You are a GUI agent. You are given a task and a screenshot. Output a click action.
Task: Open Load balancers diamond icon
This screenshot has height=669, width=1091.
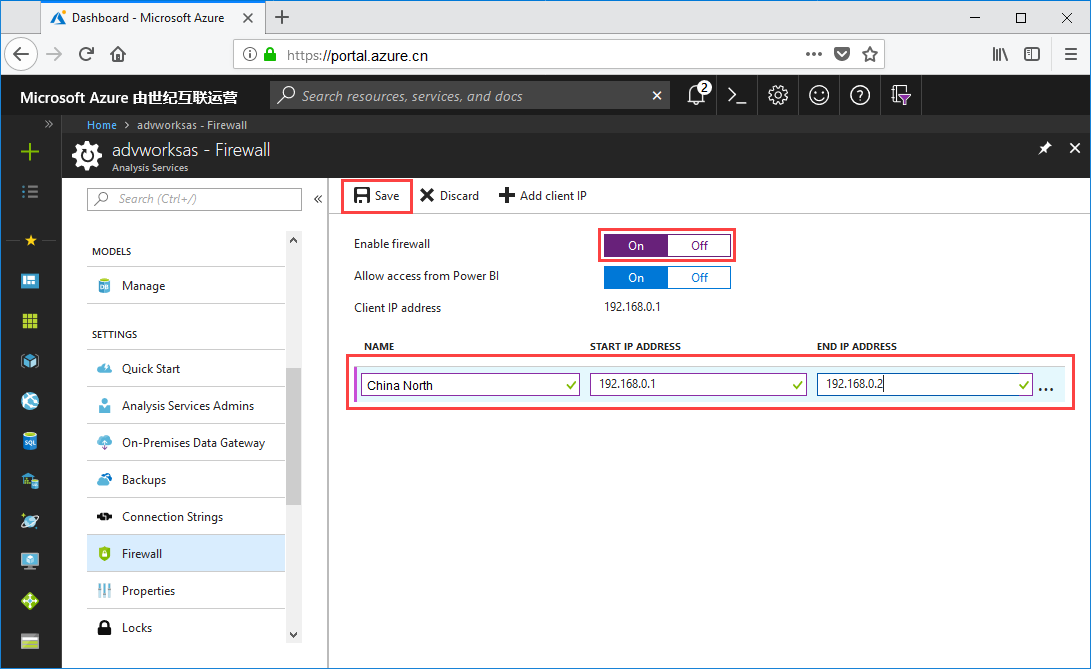tap(30, 601)
